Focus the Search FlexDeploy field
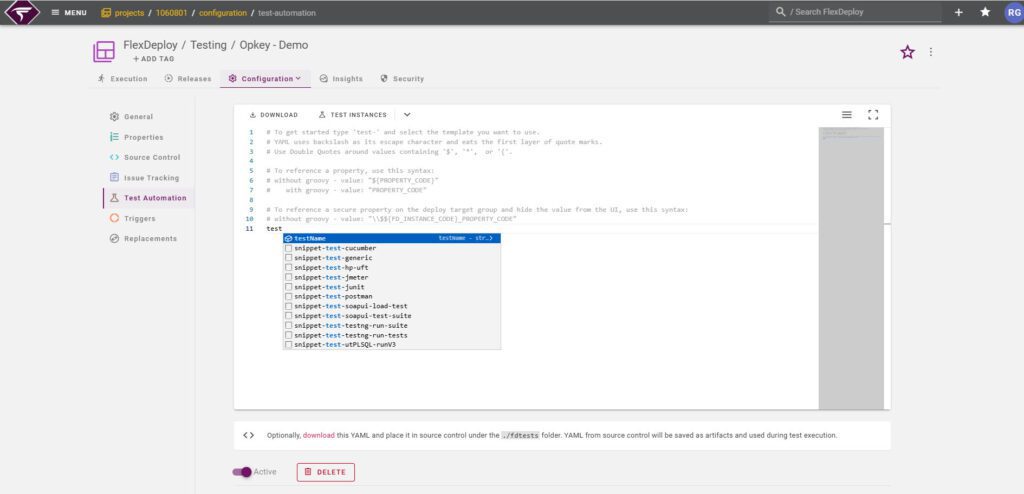The height and width of the screenshot is (494, 1024). click(x=855, y=12)
